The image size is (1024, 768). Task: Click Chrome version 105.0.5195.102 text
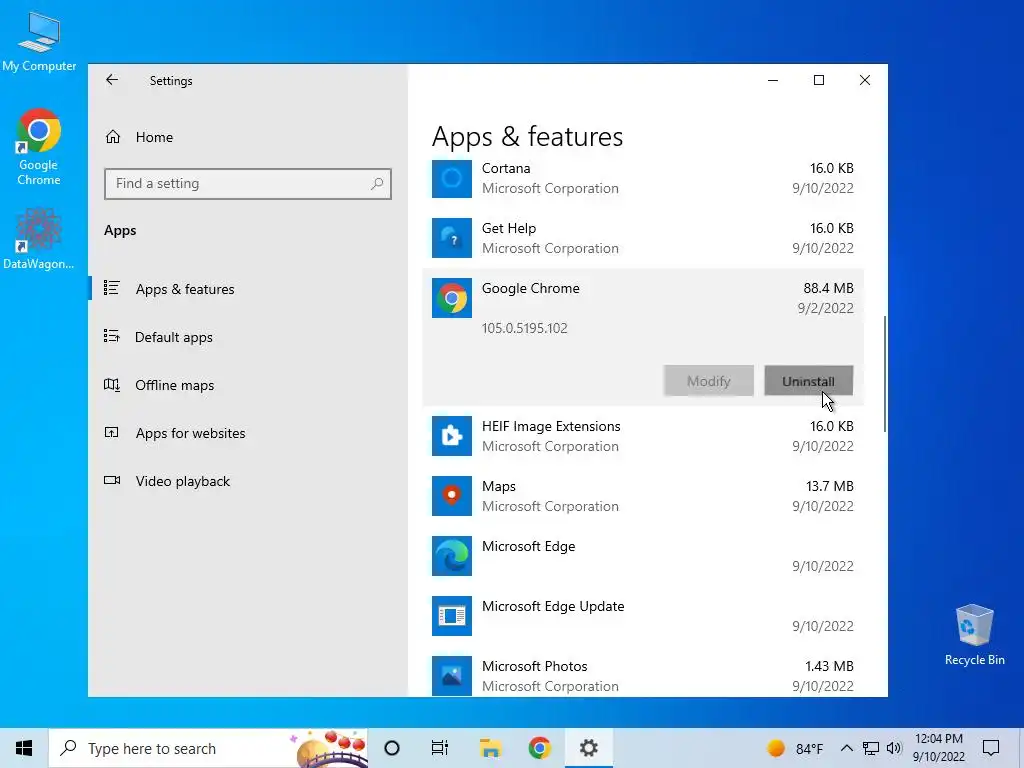pos(524,328)
